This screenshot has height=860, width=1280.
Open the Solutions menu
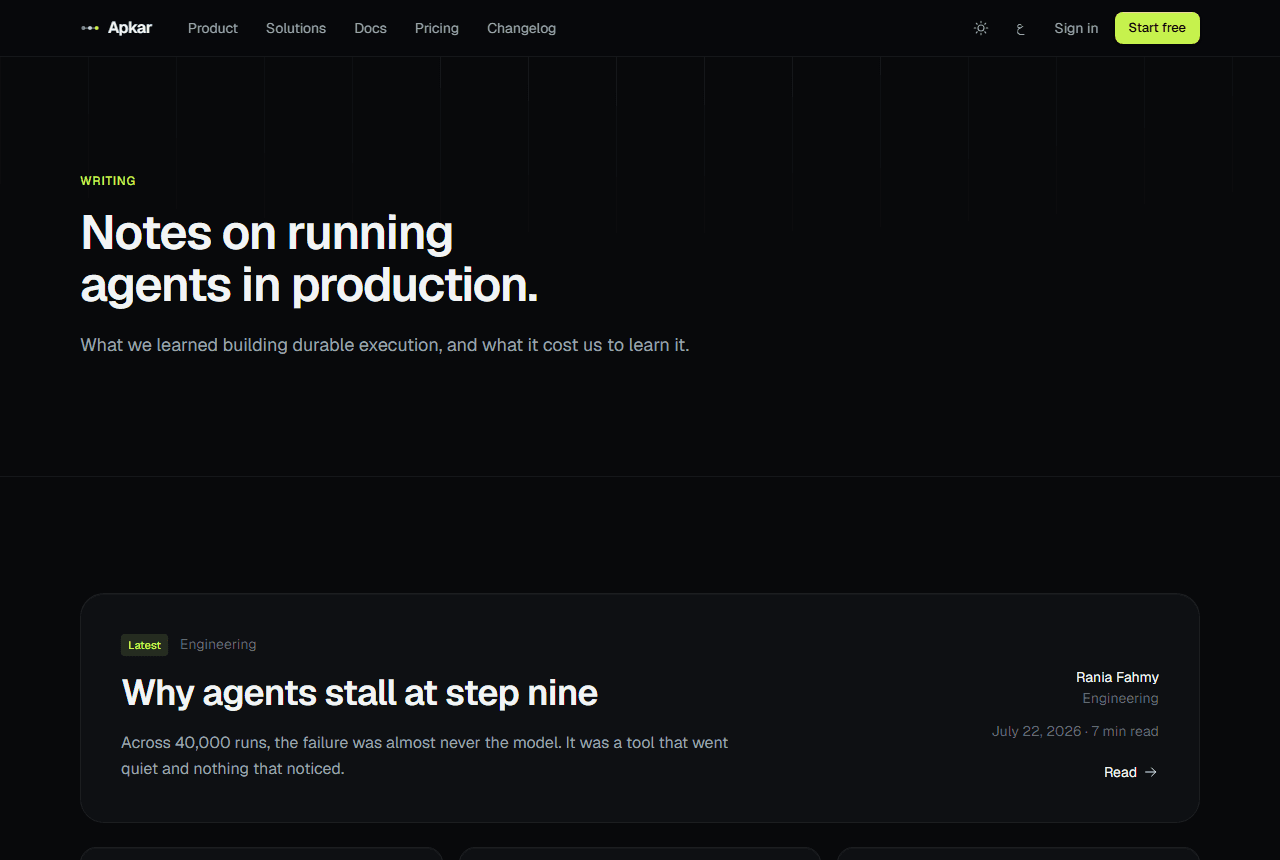point(296,28)
